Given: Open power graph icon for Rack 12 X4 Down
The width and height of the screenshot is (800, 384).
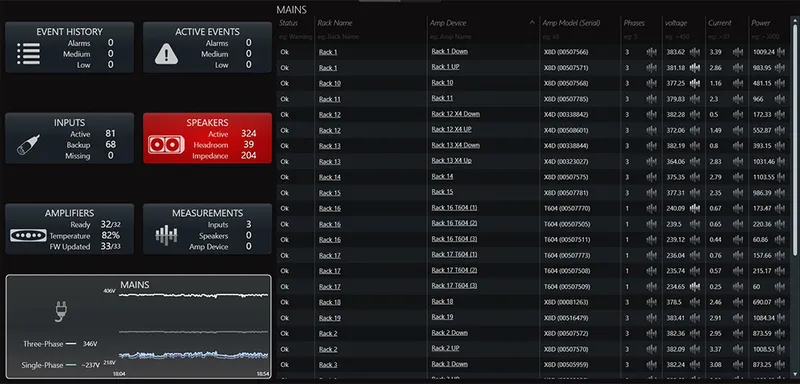Looking at the screenshot, I should 781,115.
